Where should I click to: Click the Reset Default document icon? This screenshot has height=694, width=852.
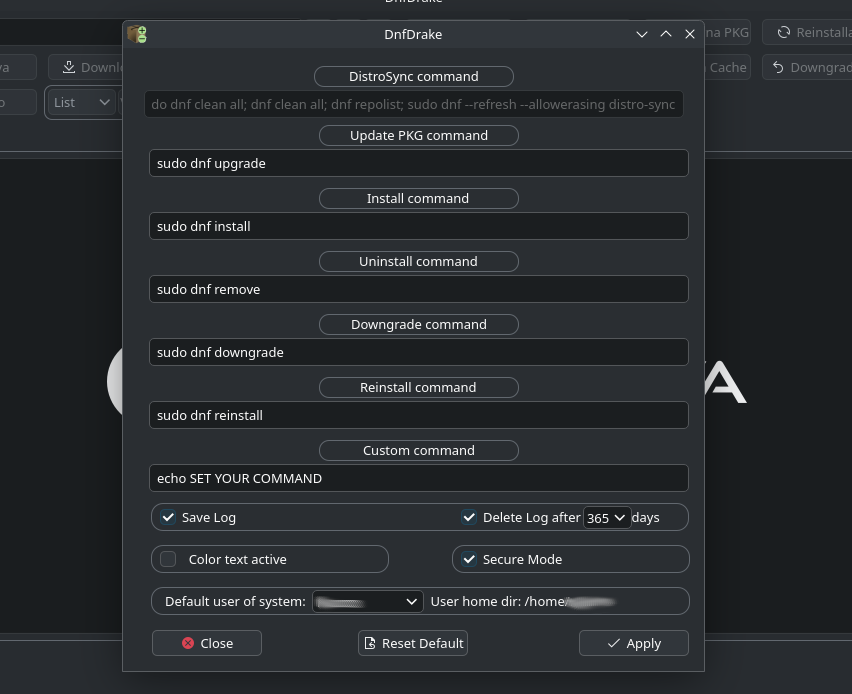coord(370,643)
